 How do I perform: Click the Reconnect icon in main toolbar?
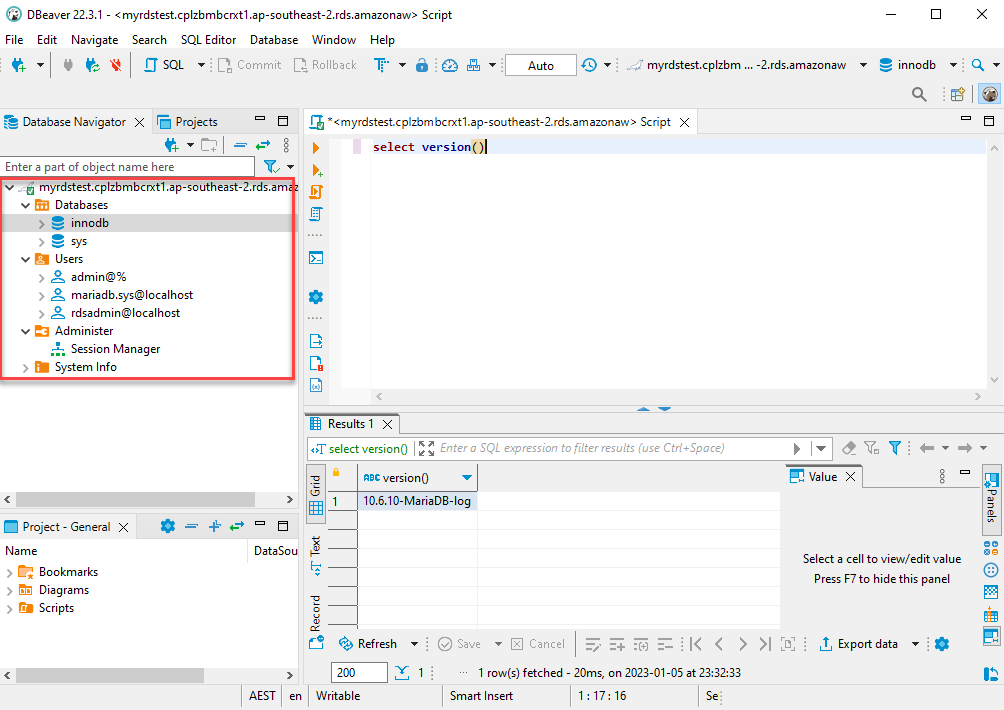pos(92,65)
